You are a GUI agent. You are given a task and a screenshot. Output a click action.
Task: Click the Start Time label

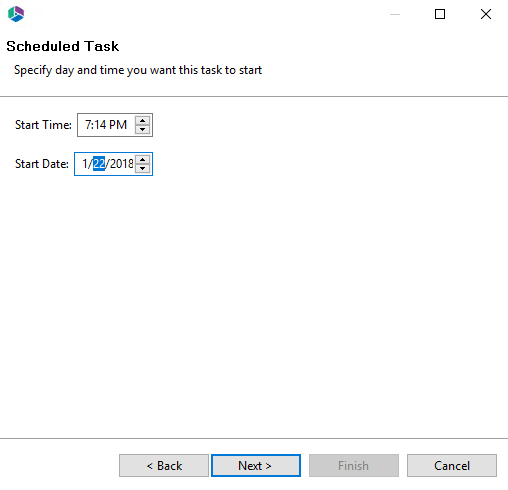tap(43, 125)
